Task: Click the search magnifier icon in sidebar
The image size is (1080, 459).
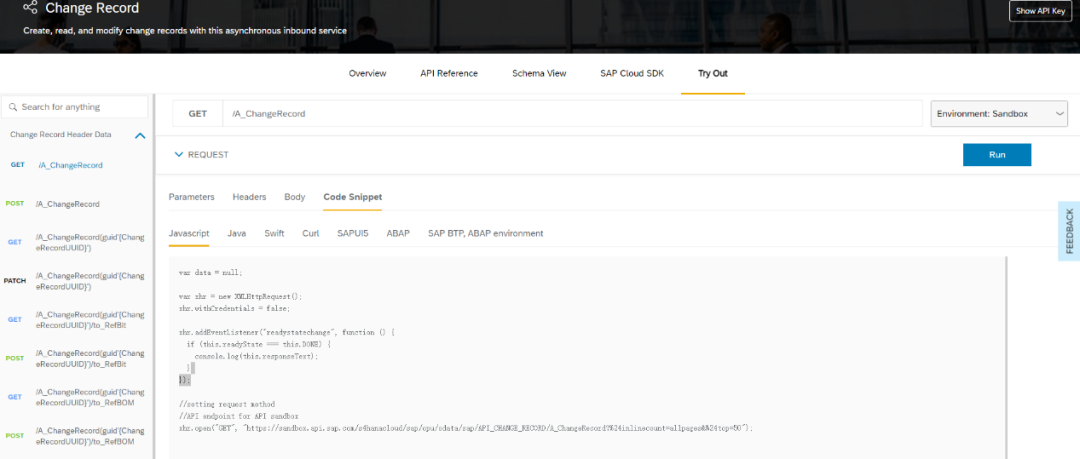Action: (x=13, y=108)
